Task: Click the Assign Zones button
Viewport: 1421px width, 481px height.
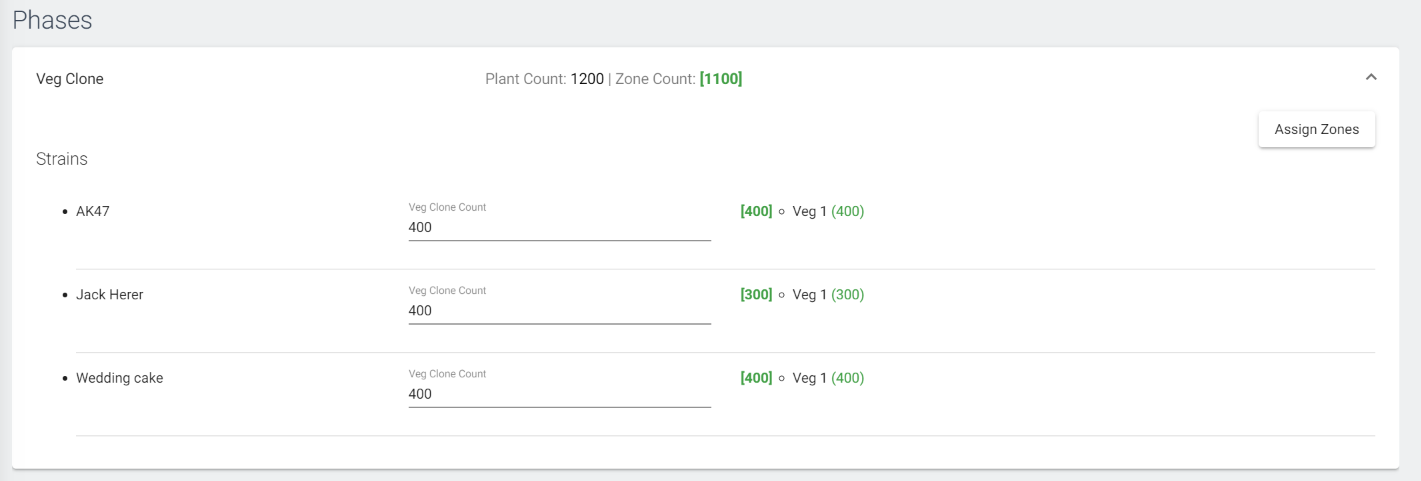Action: [x=1316, y=130]
